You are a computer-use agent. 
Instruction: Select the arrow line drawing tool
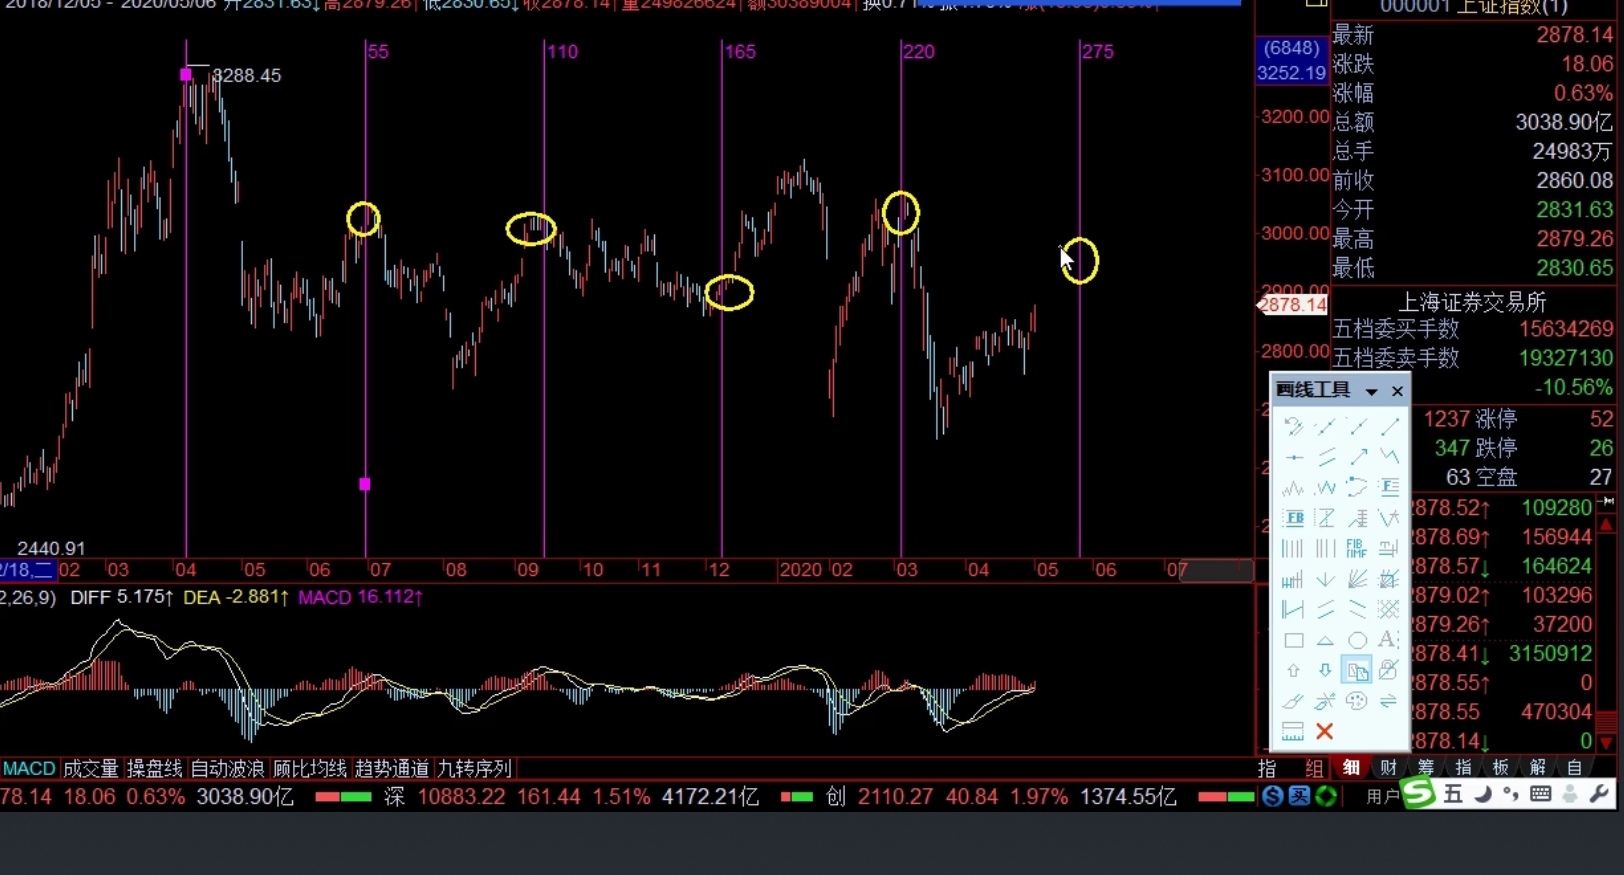[x=1357, y=457]
